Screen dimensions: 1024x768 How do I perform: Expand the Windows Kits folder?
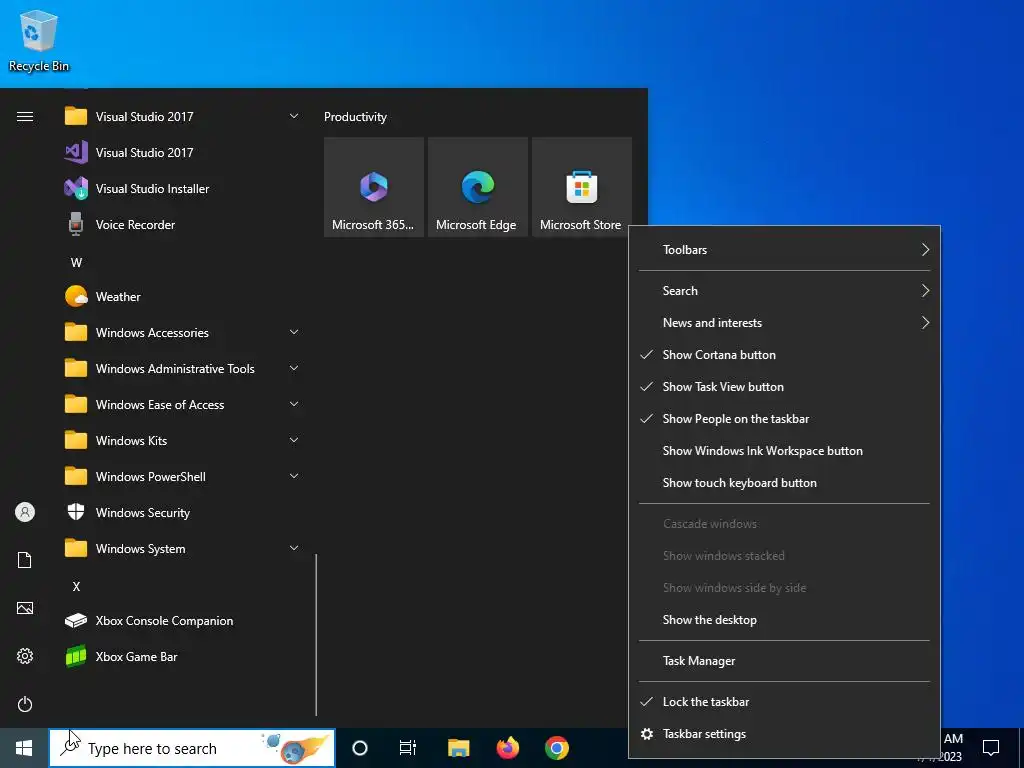coord(183,440)
